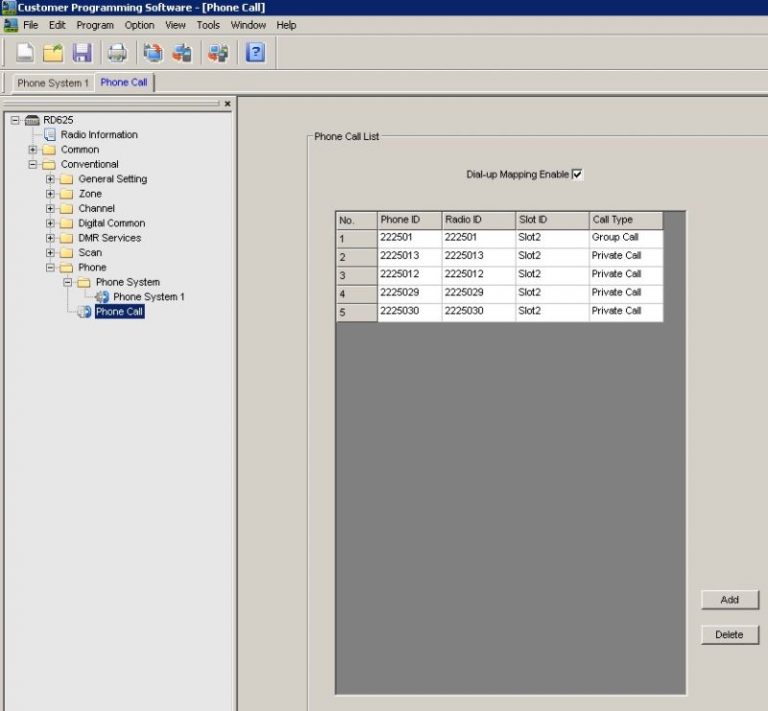Expand the Zone folder
The height and width of the screenshot is (711, 768).
(50, 194)
